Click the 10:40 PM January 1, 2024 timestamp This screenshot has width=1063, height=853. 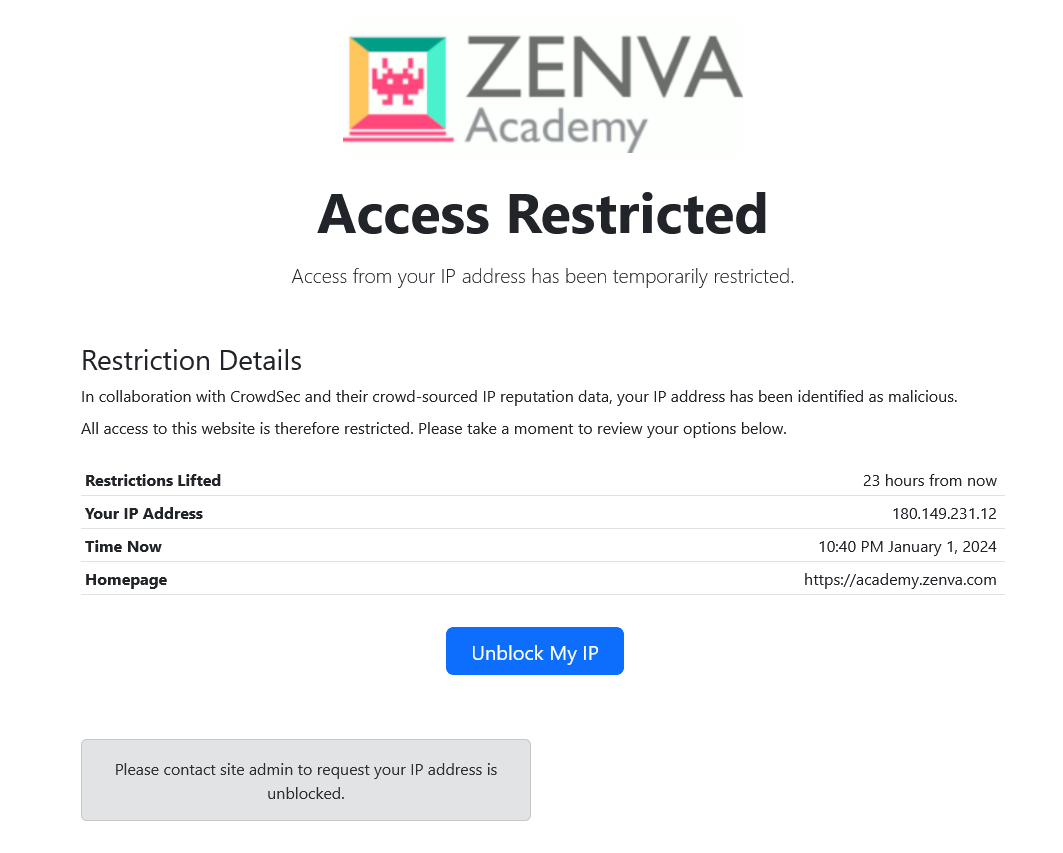point(907,547)
